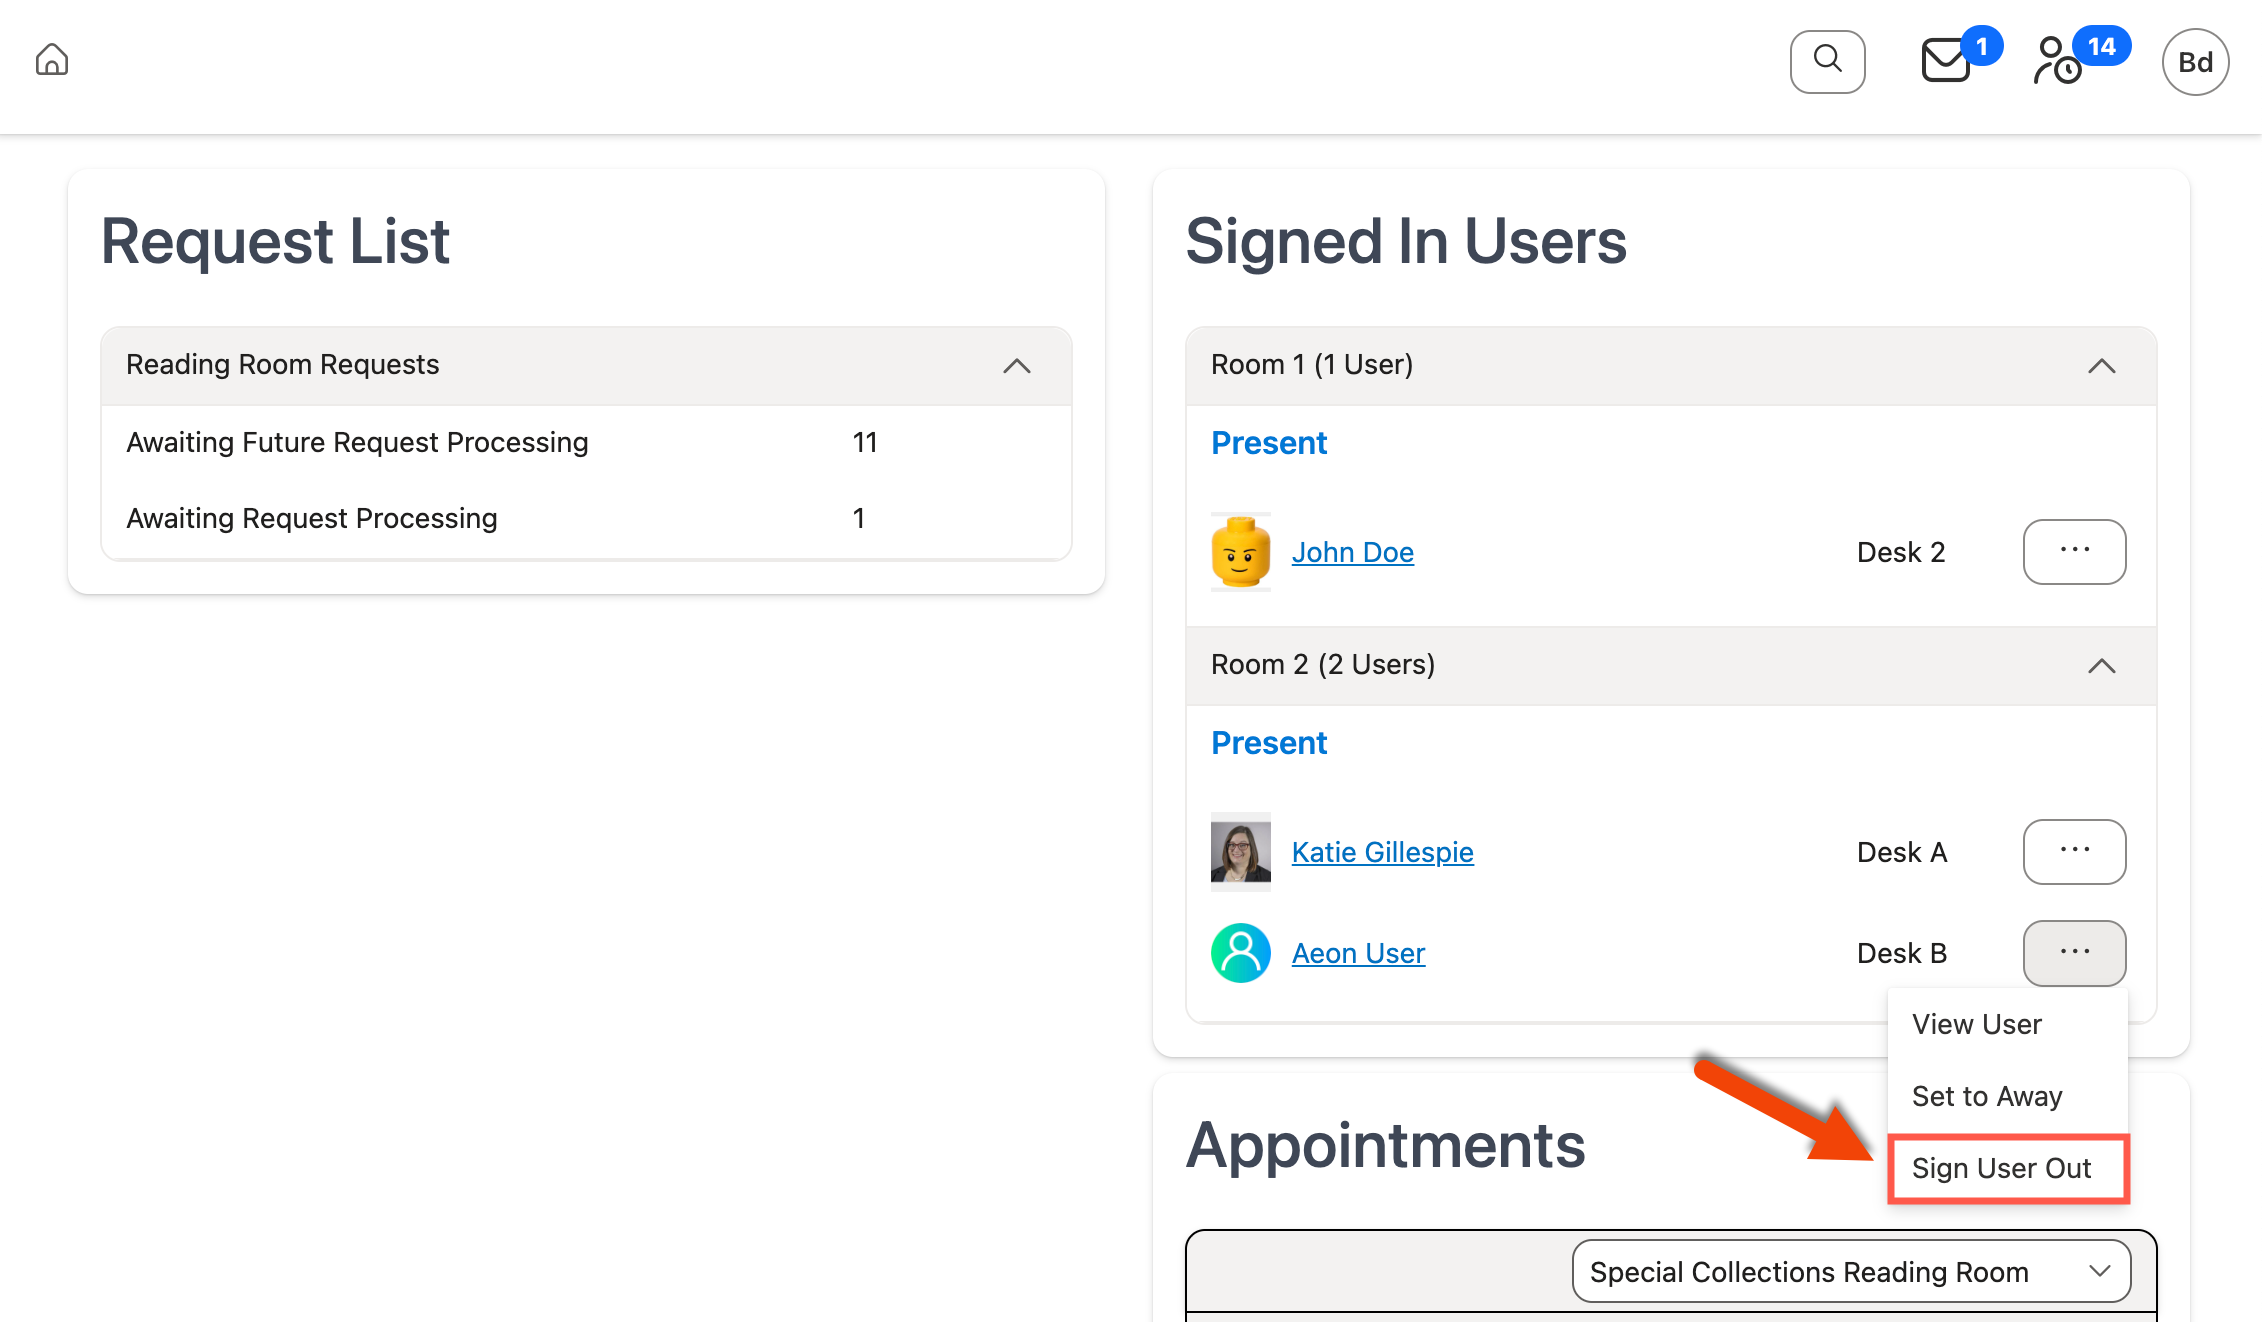Open actions menu for Katie Gillespie
This screenshot has width=2262, height=1322.
[2074, 851]
